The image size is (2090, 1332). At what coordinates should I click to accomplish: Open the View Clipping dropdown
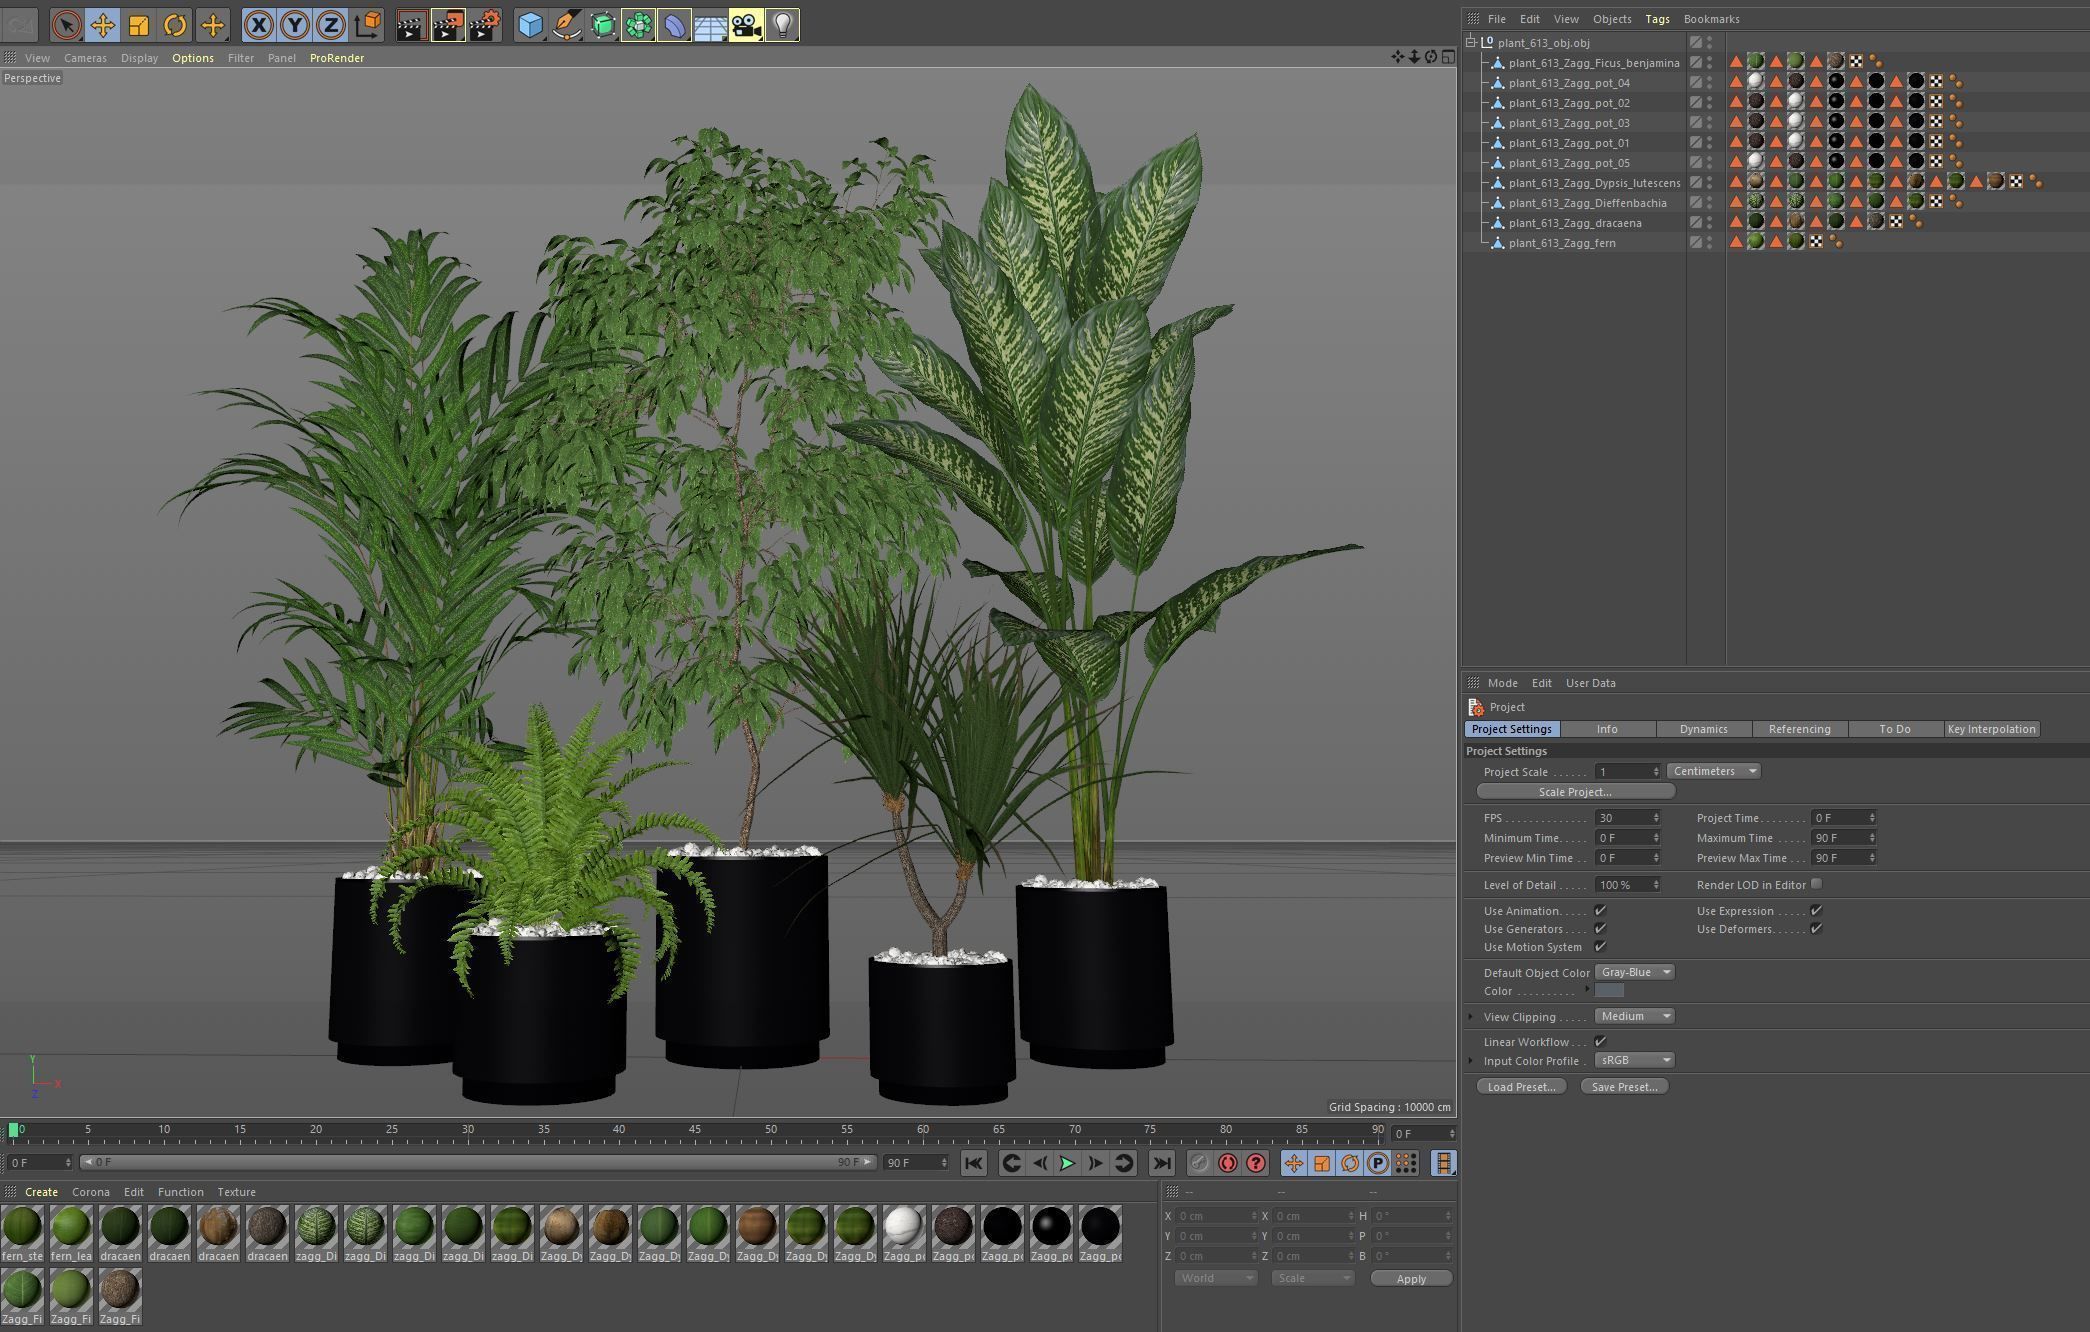1635,1016
